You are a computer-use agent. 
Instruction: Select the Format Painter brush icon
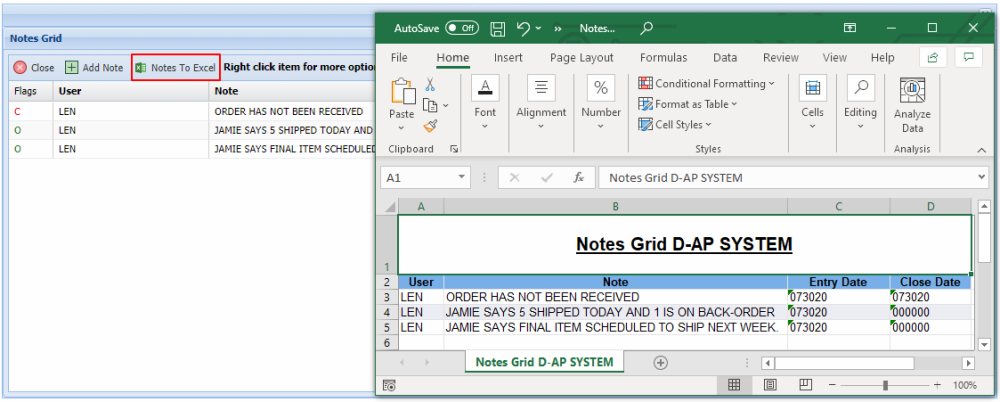(430, 126)
